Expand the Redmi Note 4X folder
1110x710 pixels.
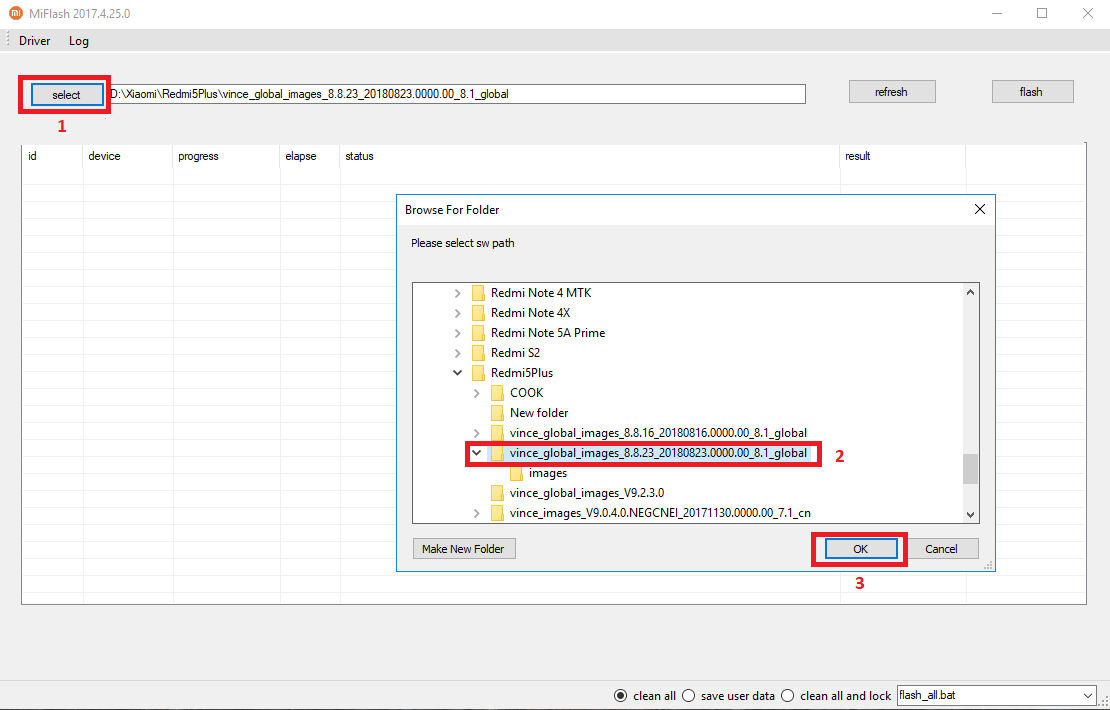458,313
